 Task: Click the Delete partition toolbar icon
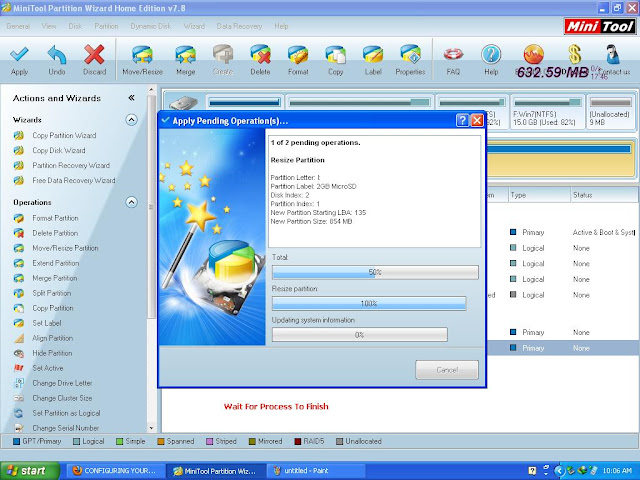[x=260, y=55]
